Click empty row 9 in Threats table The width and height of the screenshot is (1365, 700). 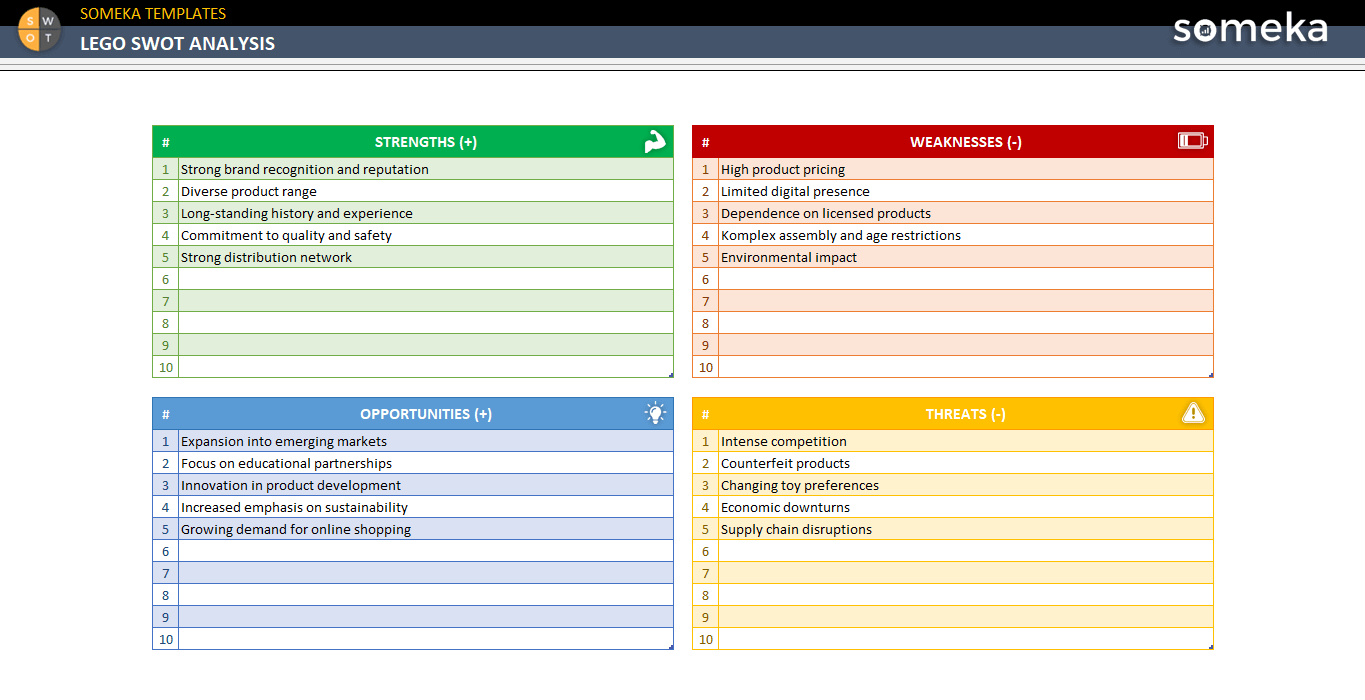[966, 617]
